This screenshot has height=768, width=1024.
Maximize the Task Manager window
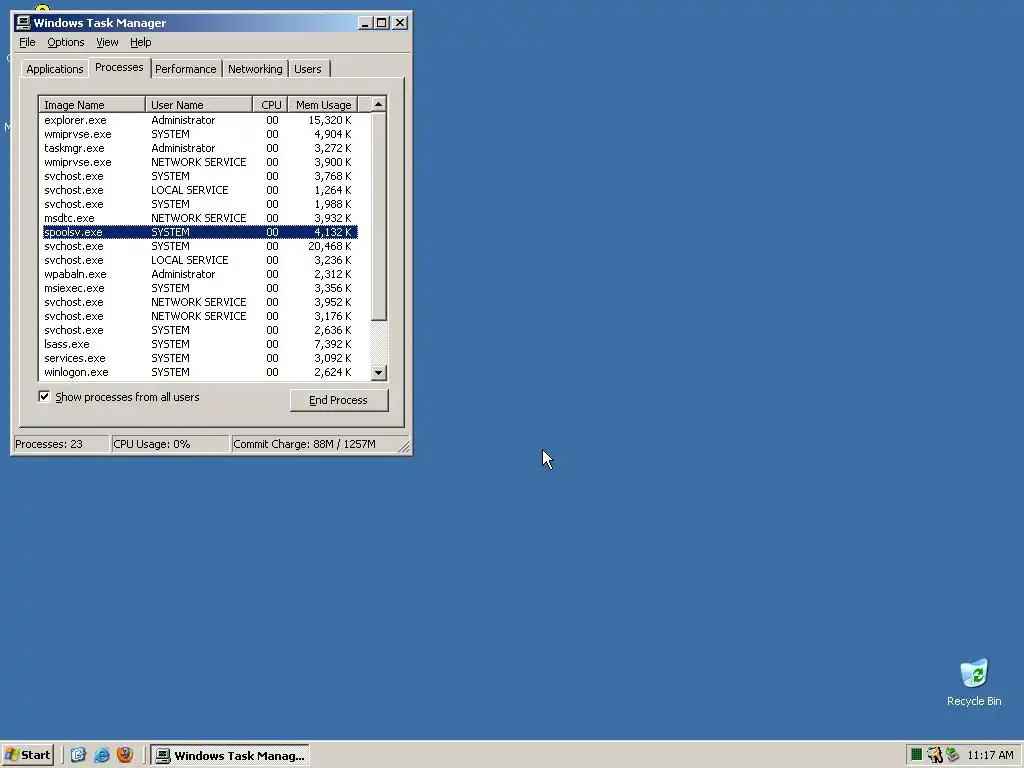pyautogui.click(x=381, y=23)
